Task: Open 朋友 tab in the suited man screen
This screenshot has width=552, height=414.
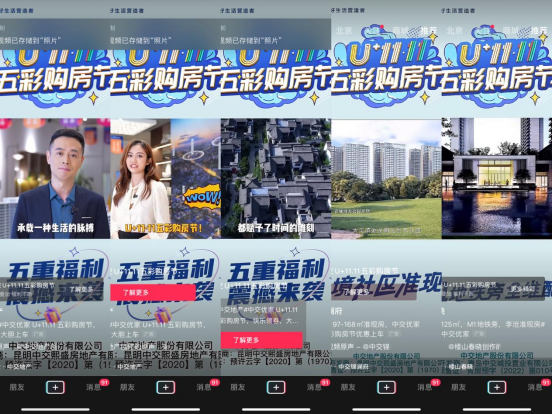Action: (17, 387)
